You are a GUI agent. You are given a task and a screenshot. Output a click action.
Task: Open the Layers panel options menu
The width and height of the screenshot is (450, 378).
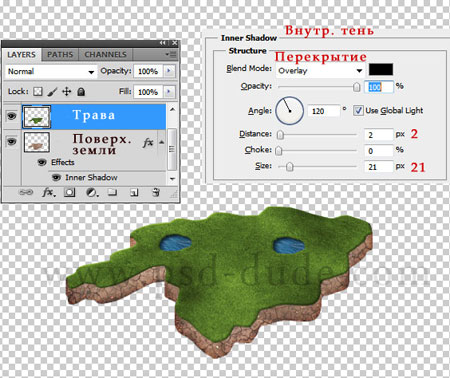pos(171,54)
